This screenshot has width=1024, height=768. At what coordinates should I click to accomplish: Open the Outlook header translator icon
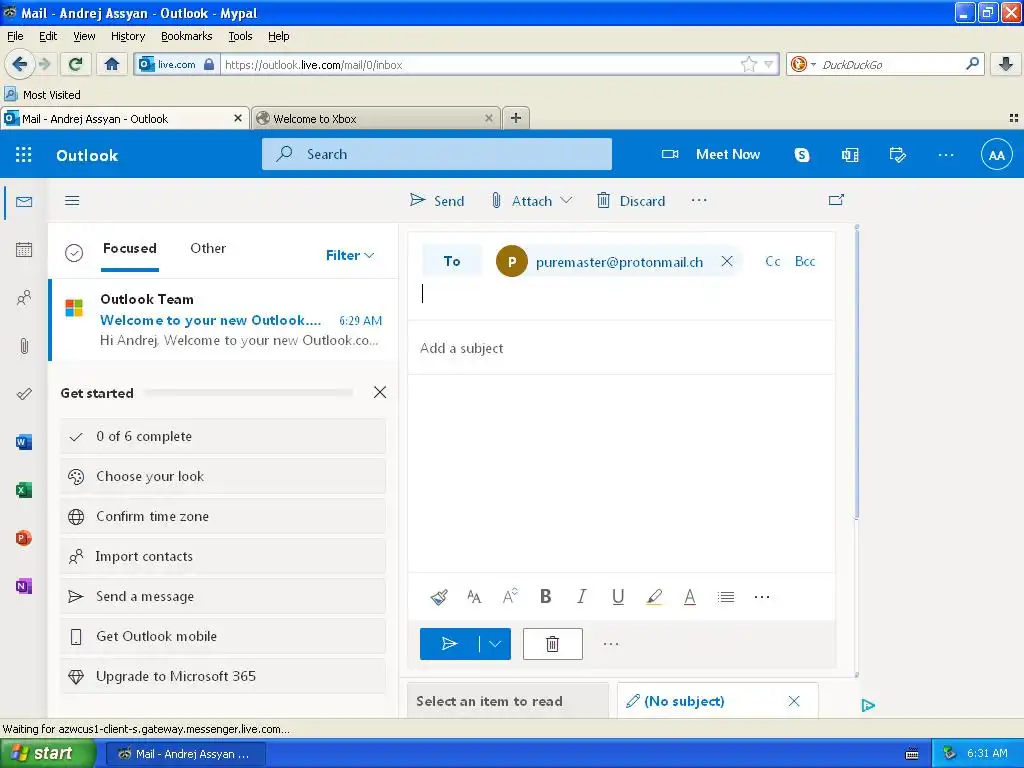(850, 155)
